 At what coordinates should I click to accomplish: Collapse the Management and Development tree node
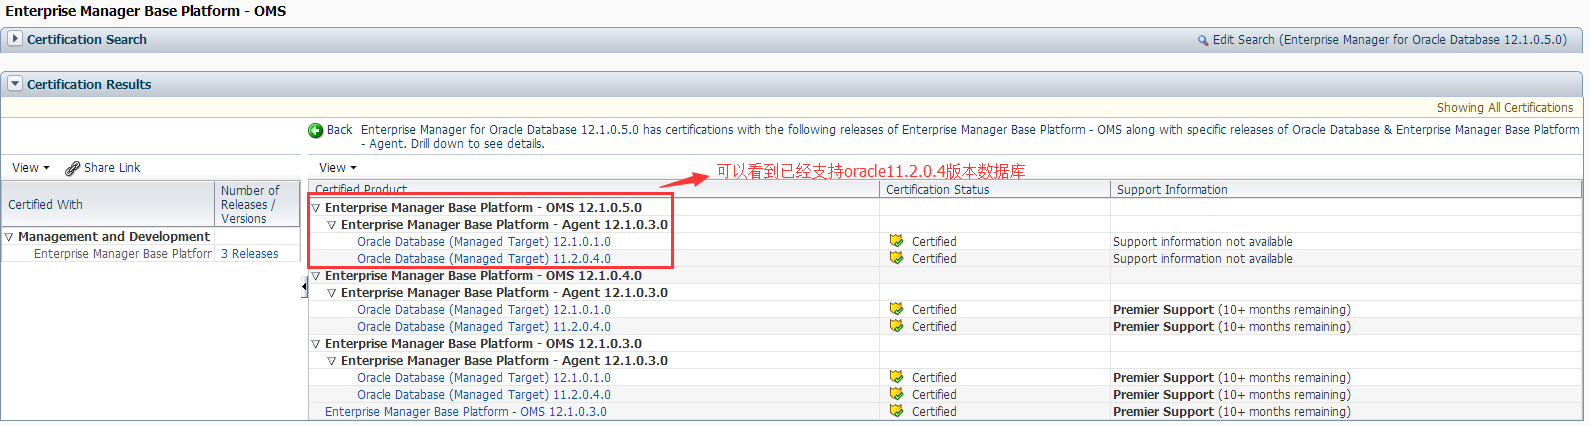(9, 237)
